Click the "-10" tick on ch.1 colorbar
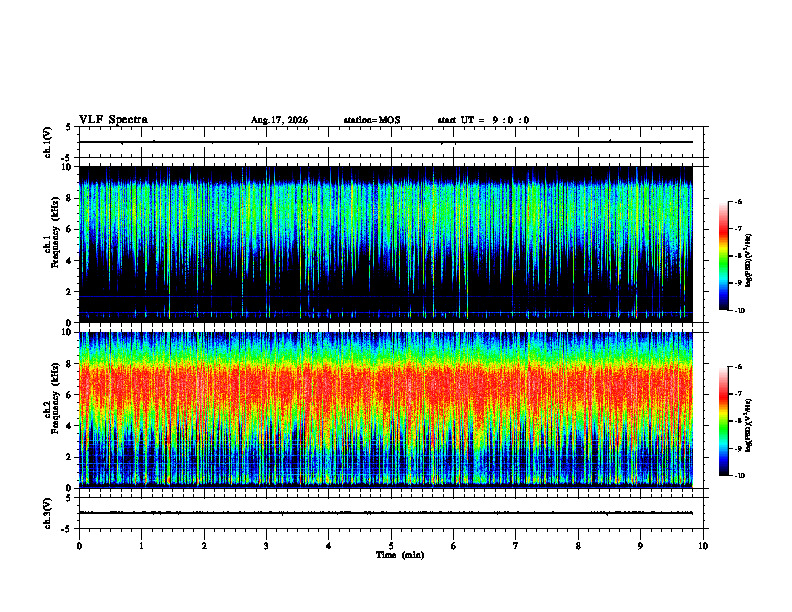 pos(739,311)
